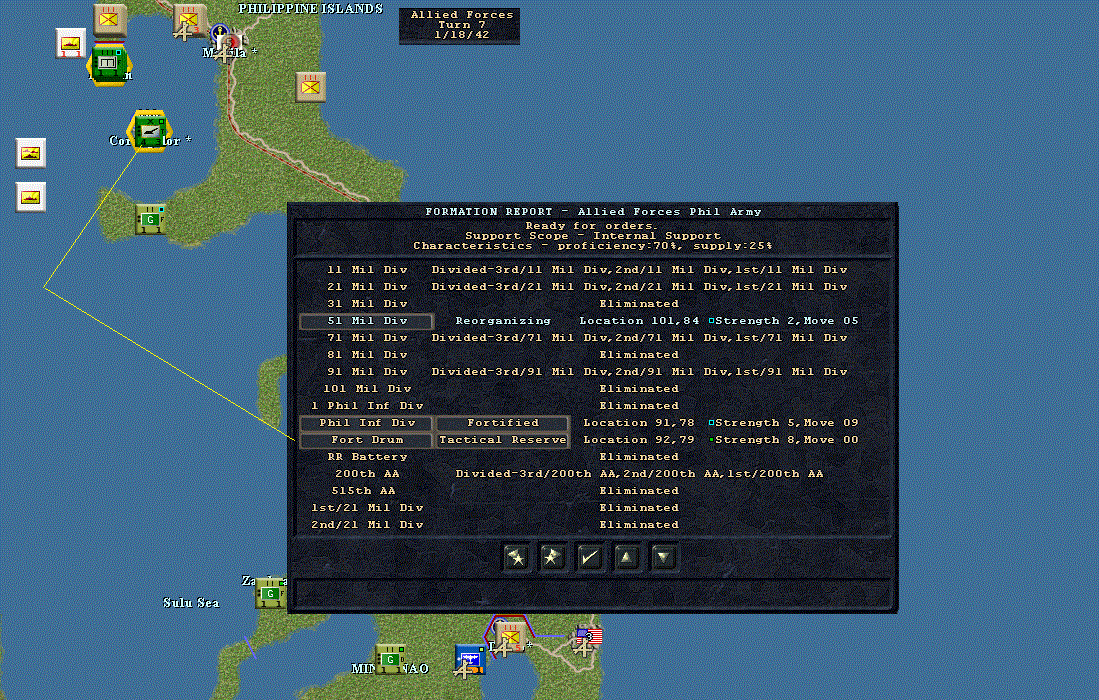Click the 81 Mil Div row name
This screenshot has width=1099, height=700.
[367, 355]
